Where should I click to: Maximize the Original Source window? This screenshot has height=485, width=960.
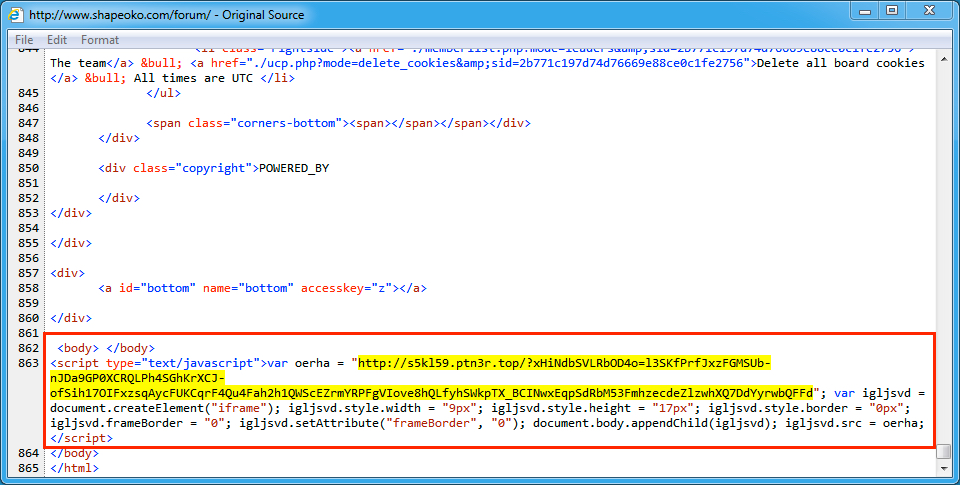(x=892, y=11)
